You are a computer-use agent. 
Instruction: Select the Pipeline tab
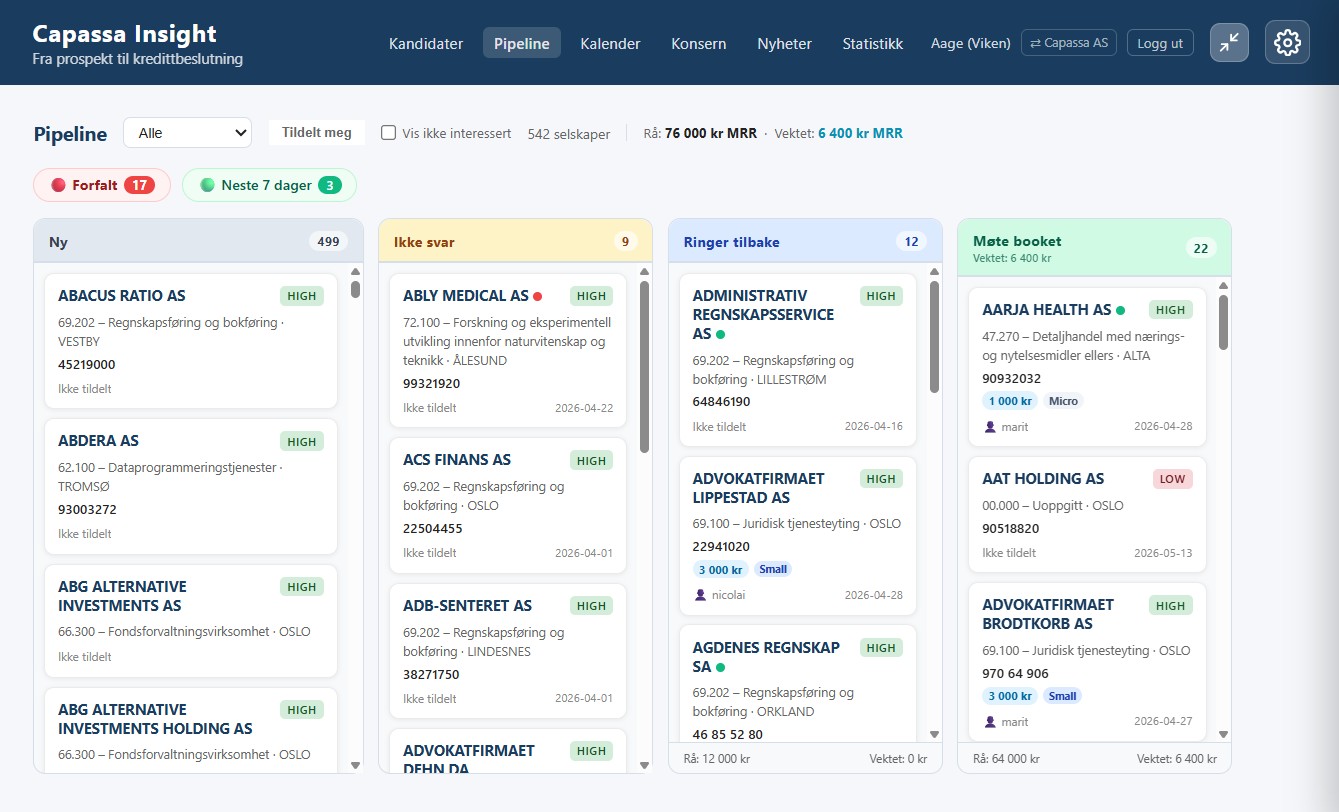(522, 43)
